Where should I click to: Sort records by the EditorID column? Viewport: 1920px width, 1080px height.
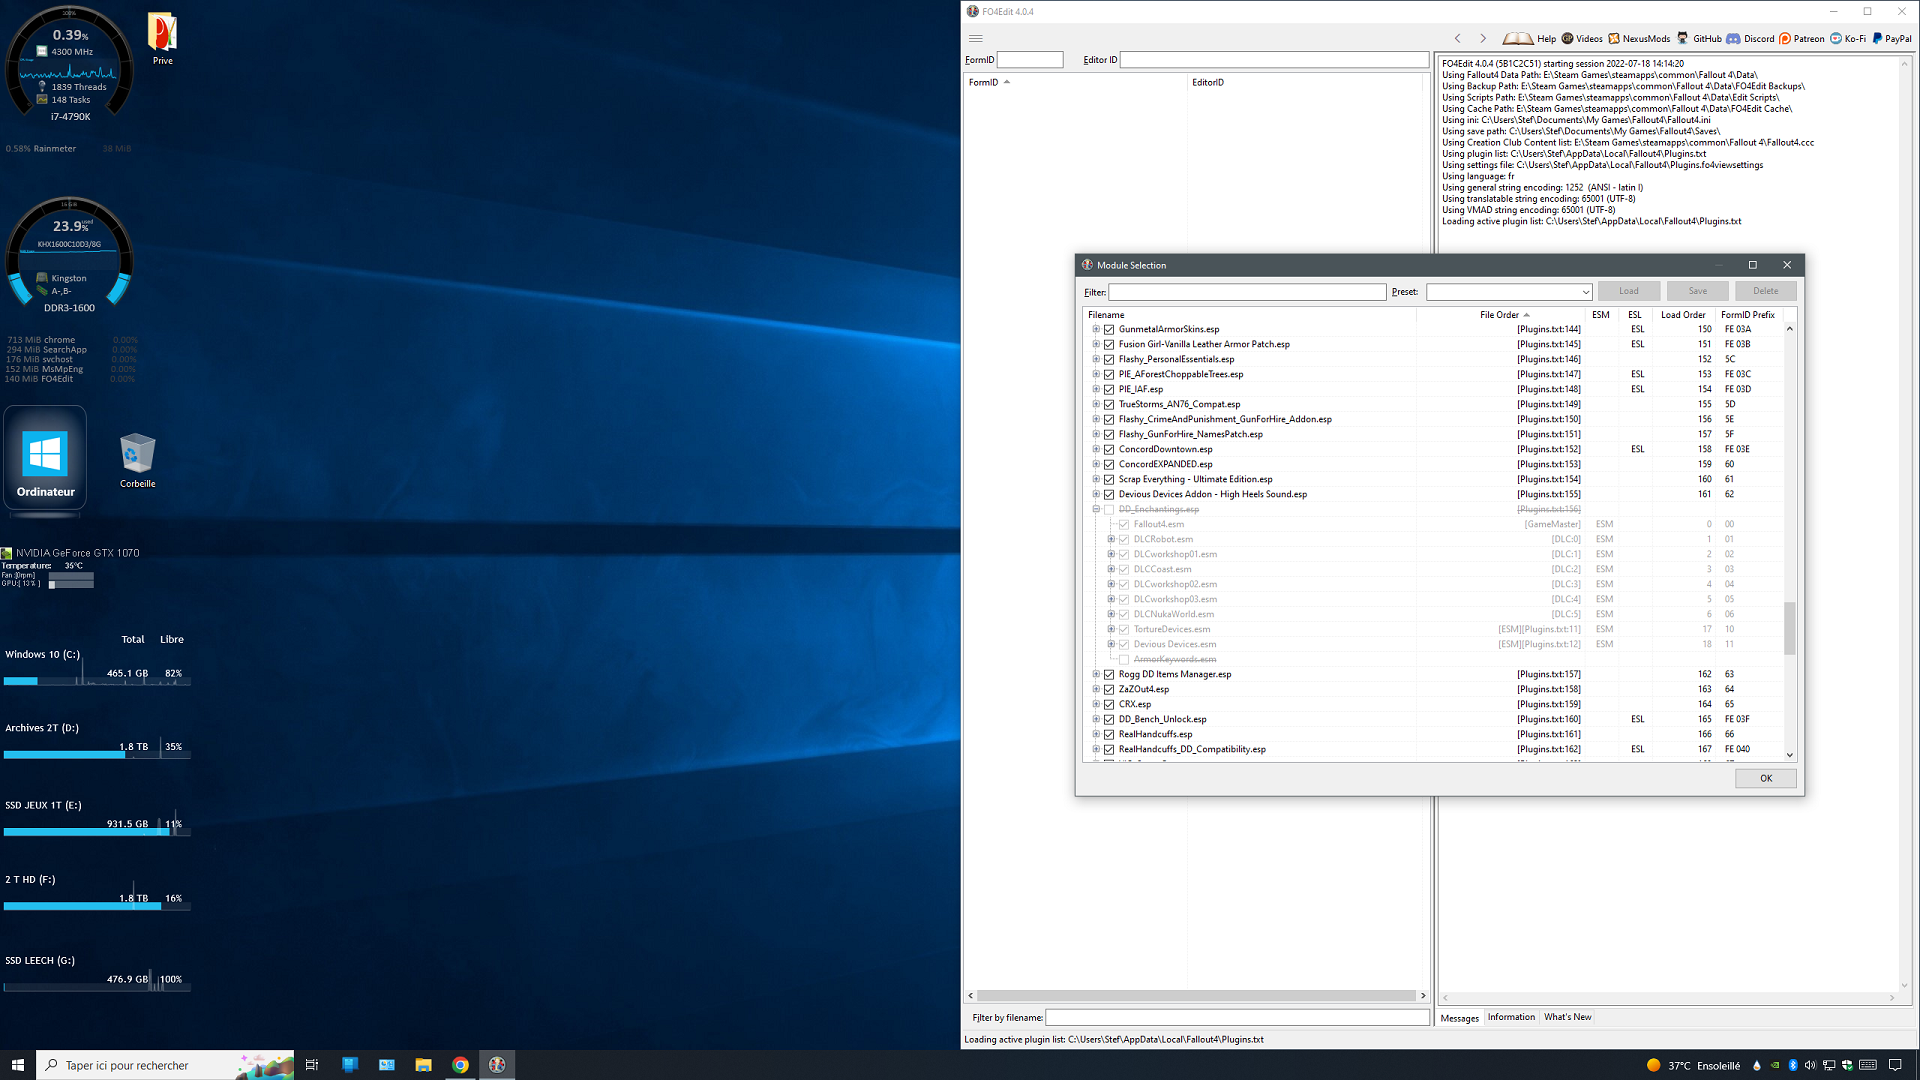(x=1305, y=82)
